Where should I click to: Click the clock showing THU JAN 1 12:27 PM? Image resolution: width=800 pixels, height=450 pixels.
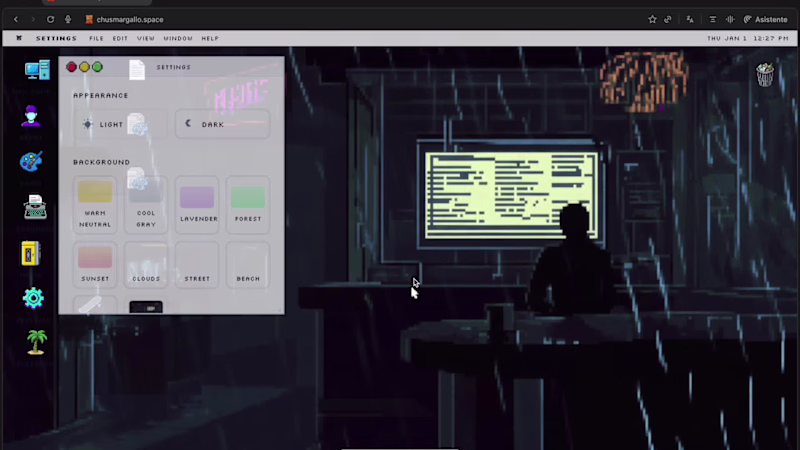tap(747, 38)
